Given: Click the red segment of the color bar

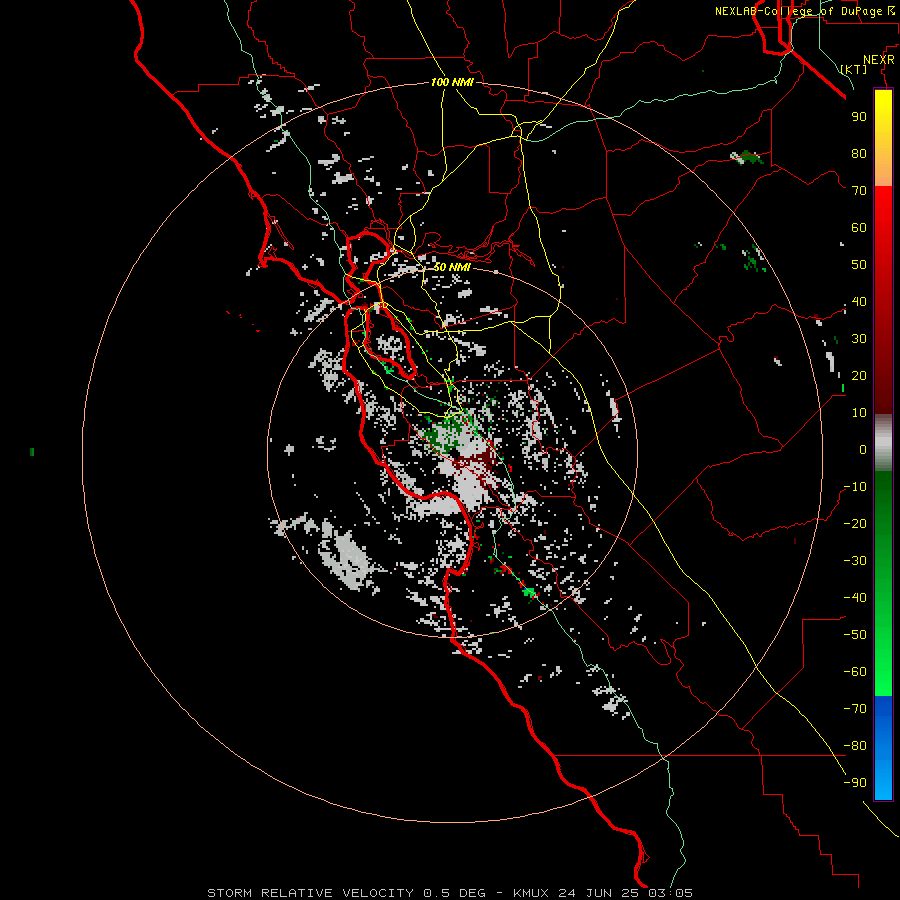Looking at the screenshot, I should [883, 298].
